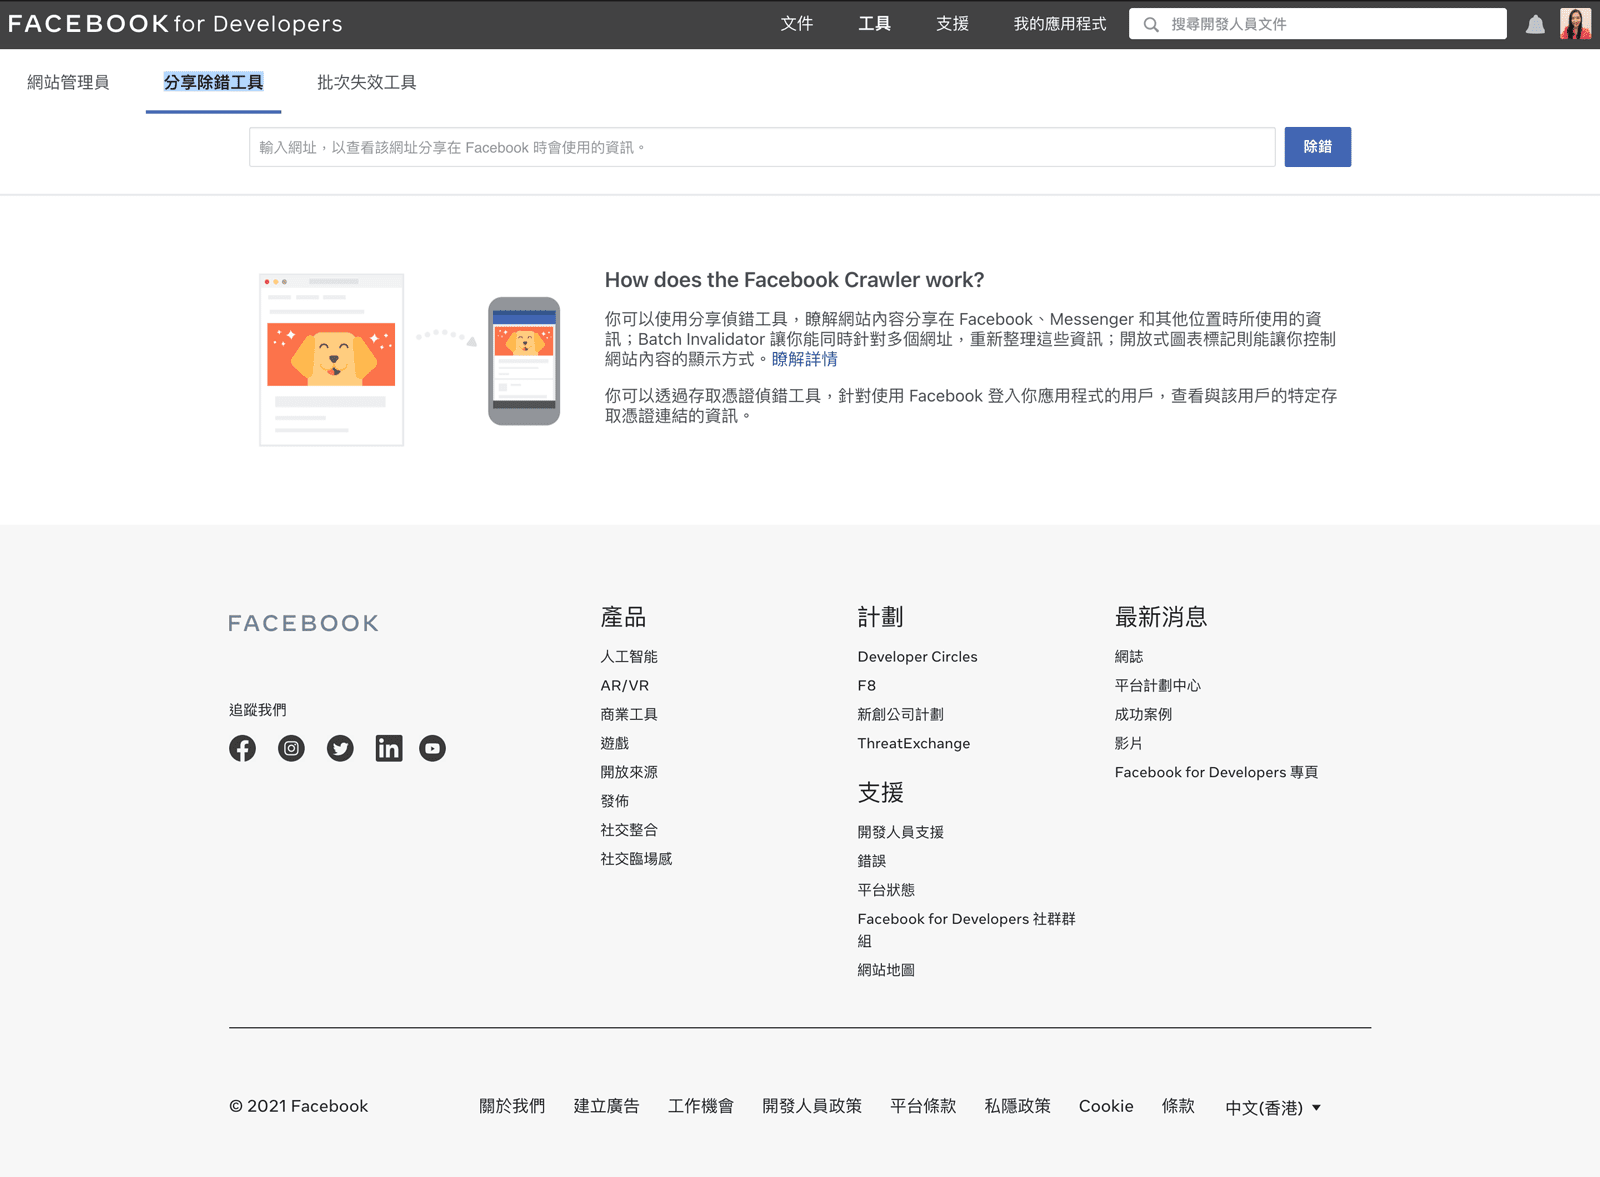Click the 最新消息 column heading

[1161, 617]
